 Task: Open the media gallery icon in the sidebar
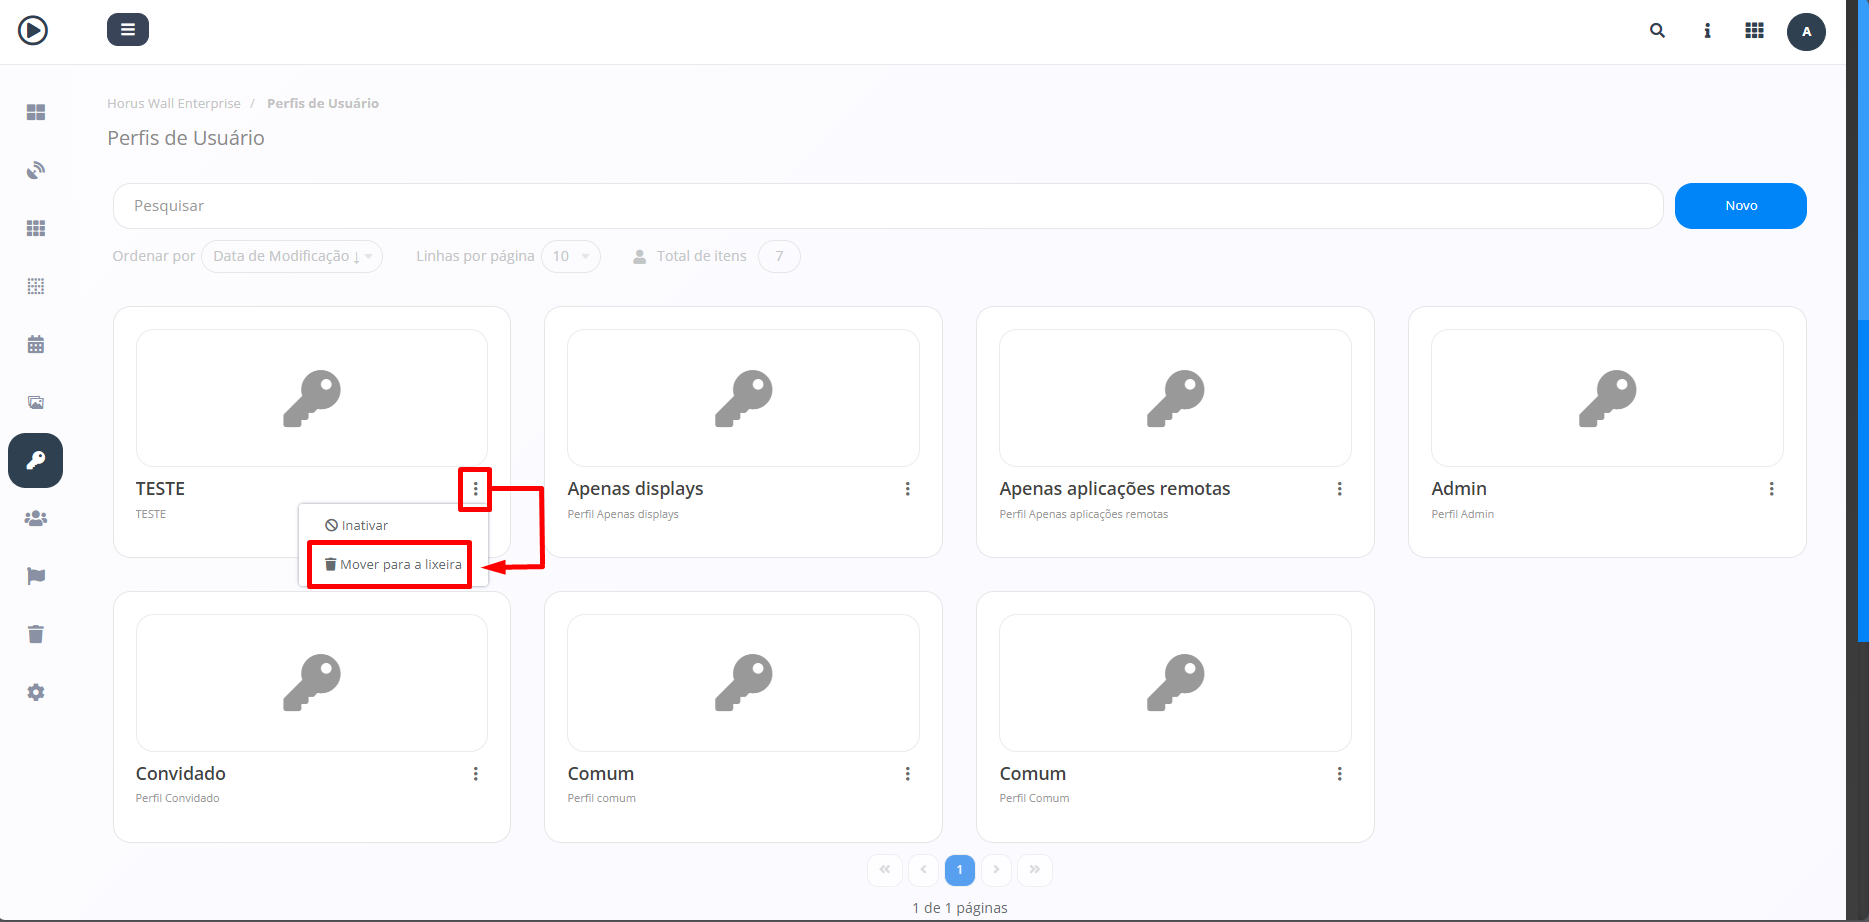[35, 402]
